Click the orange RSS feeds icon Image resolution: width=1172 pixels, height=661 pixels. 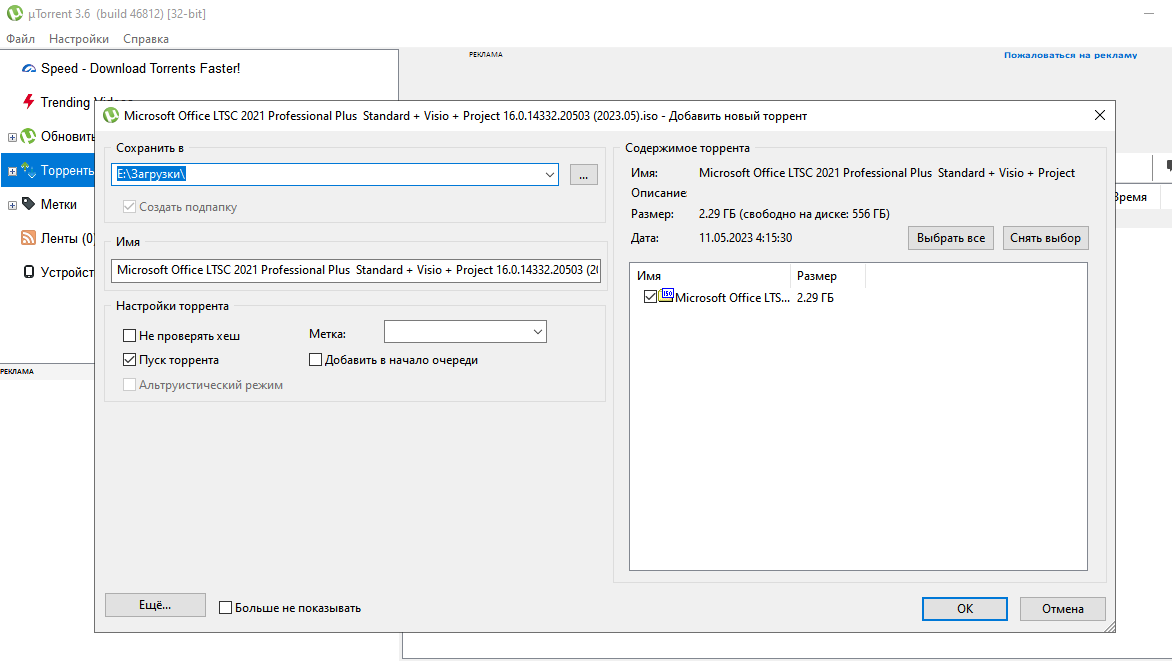click(x=28, y=238)
